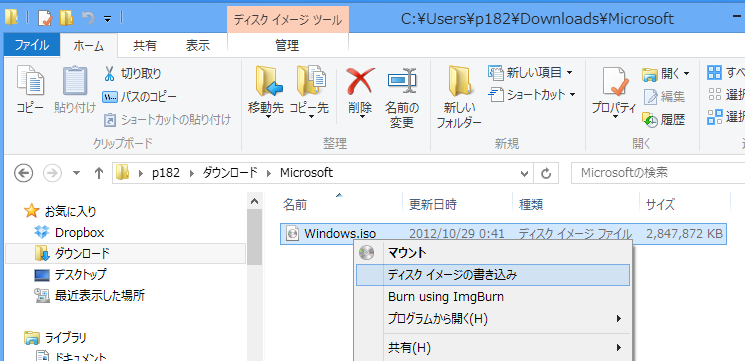
Task: Switch to the Home (ホーム) tab
Action: 89,46
